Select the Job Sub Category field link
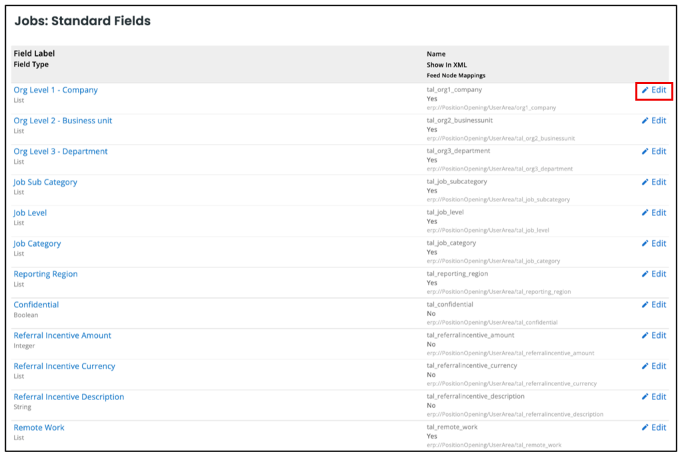Screen dimensions: 681x455 tap(45, 182)
